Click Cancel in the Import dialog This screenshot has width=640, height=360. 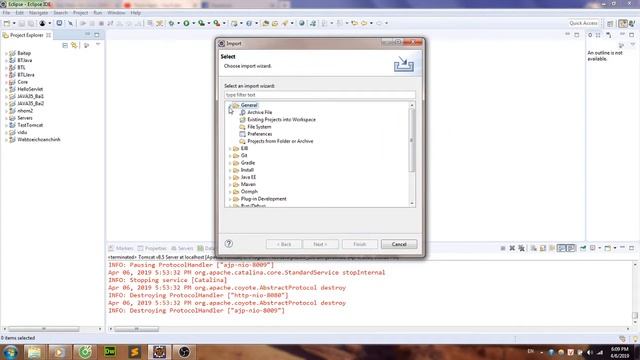pyautogui.click(x=399, y=244)
